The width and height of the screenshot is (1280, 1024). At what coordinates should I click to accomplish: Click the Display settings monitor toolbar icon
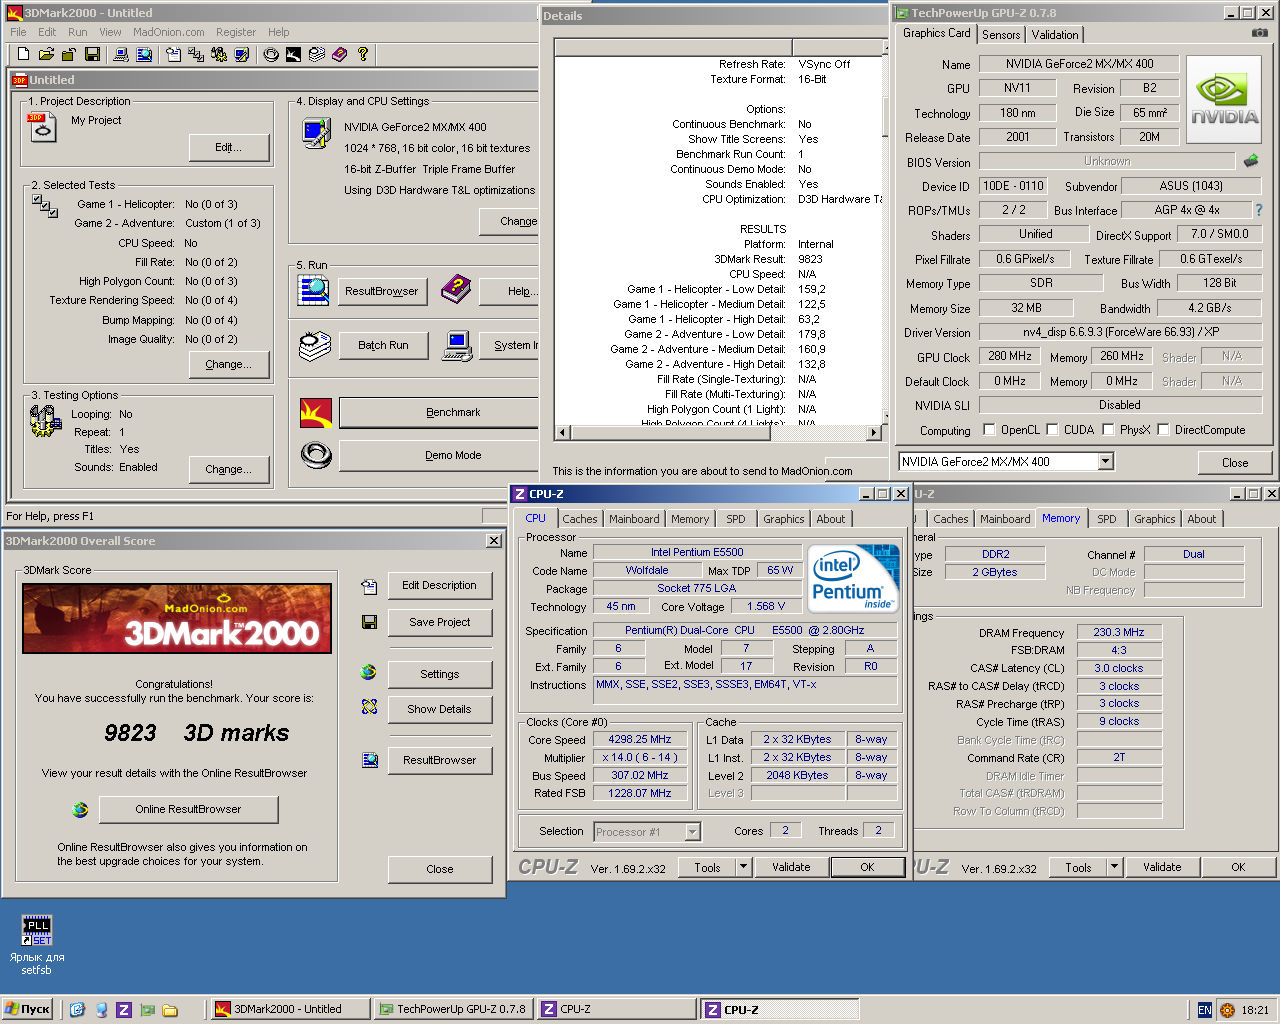pos(241,54)
